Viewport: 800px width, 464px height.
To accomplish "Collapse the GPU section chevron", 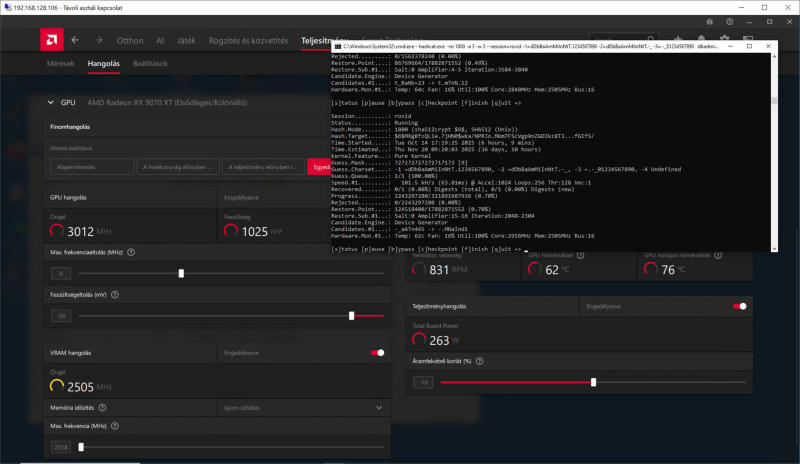I will click(x=51, y=103).
